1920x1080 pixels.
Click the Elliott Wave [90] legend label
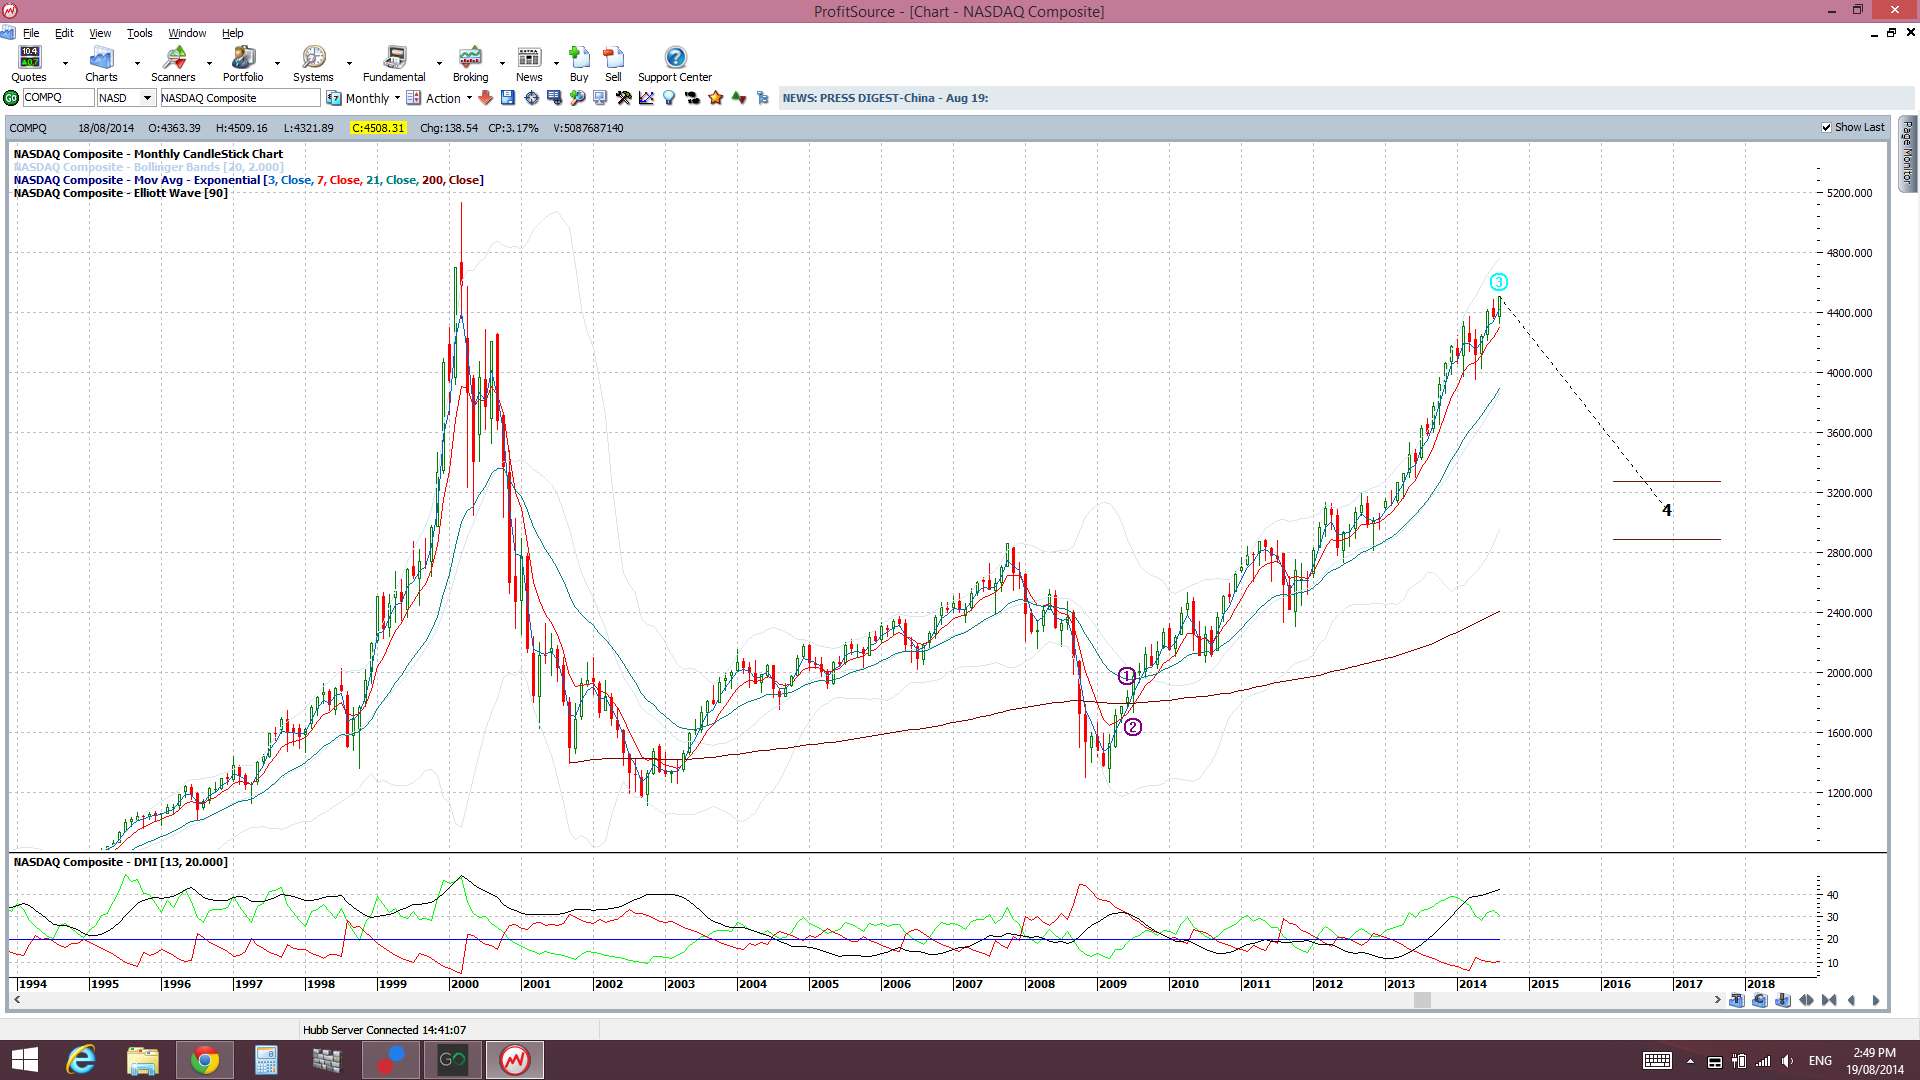(x=121, y=193)
